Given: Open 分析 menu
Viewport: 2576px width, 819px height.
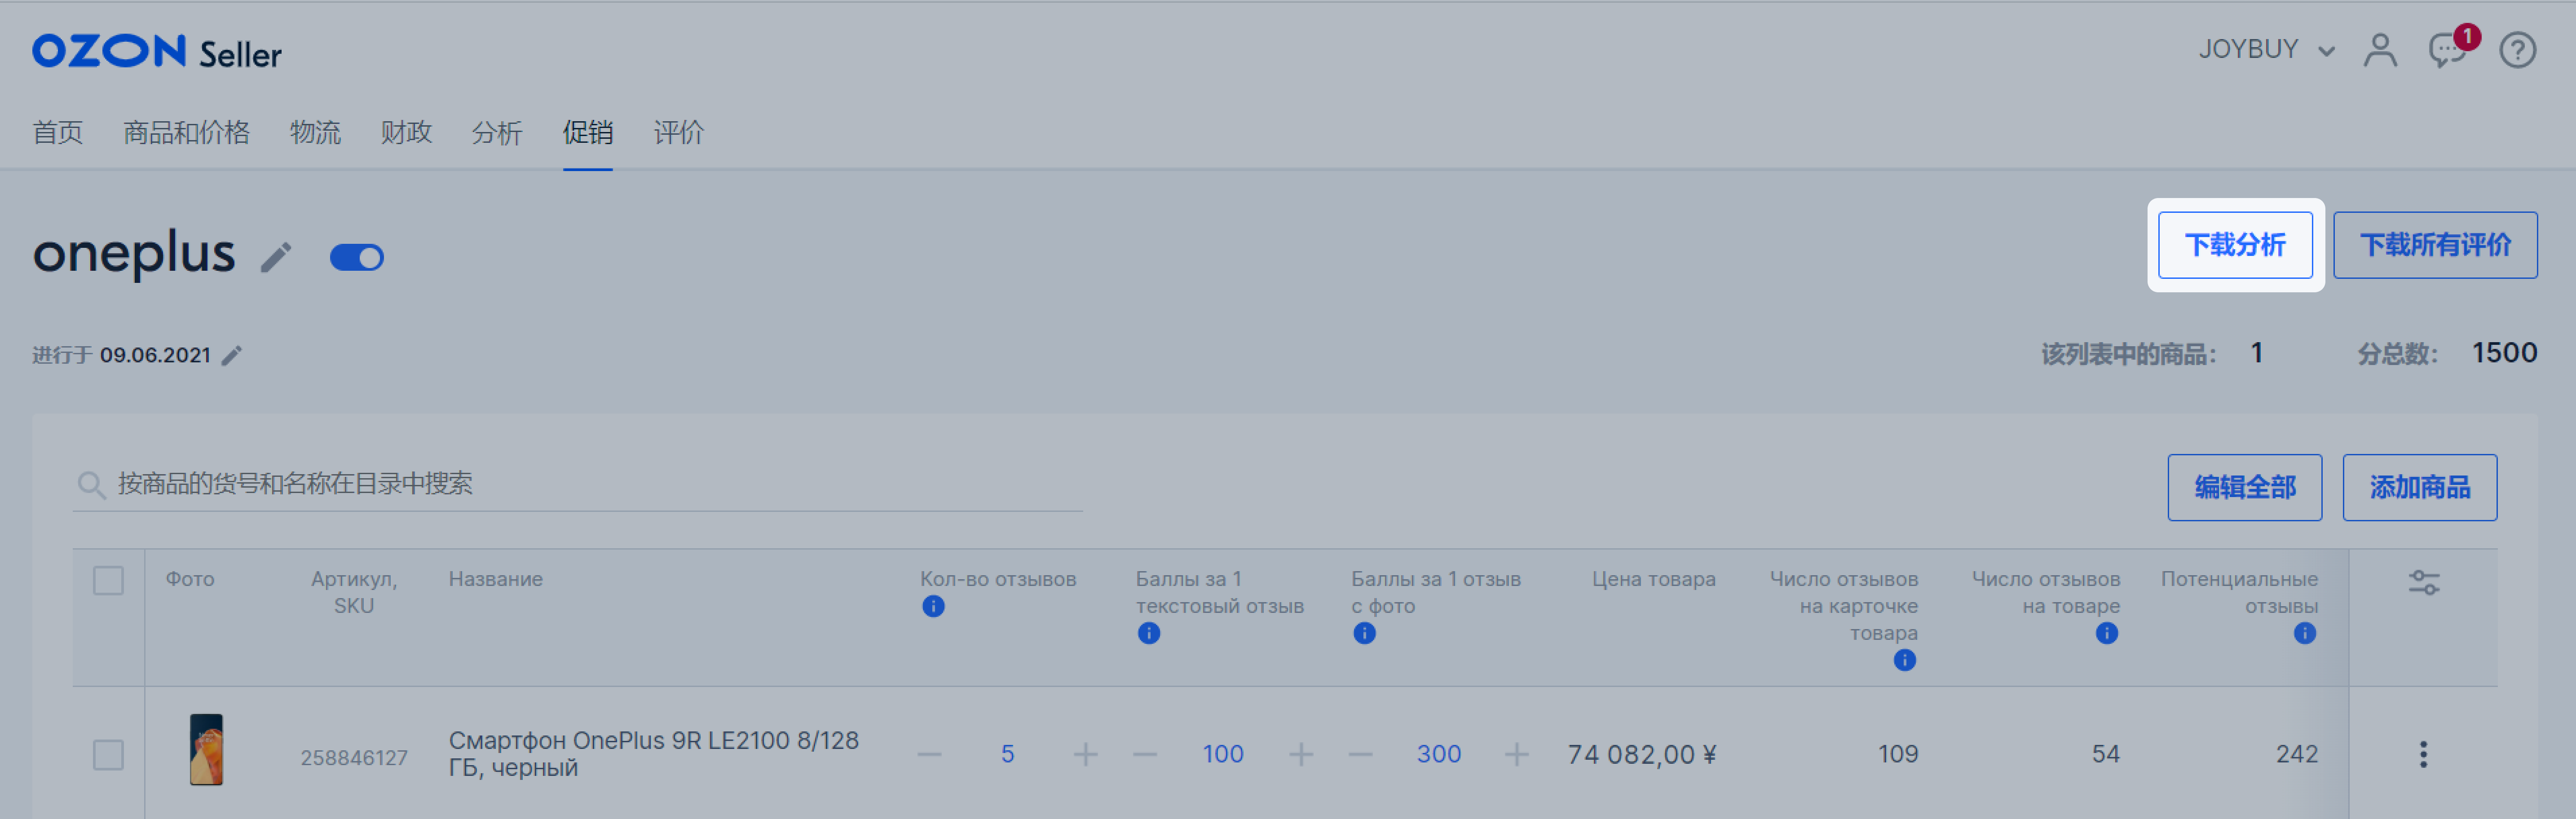Looking at the screenshot, I should click(497, 133).
